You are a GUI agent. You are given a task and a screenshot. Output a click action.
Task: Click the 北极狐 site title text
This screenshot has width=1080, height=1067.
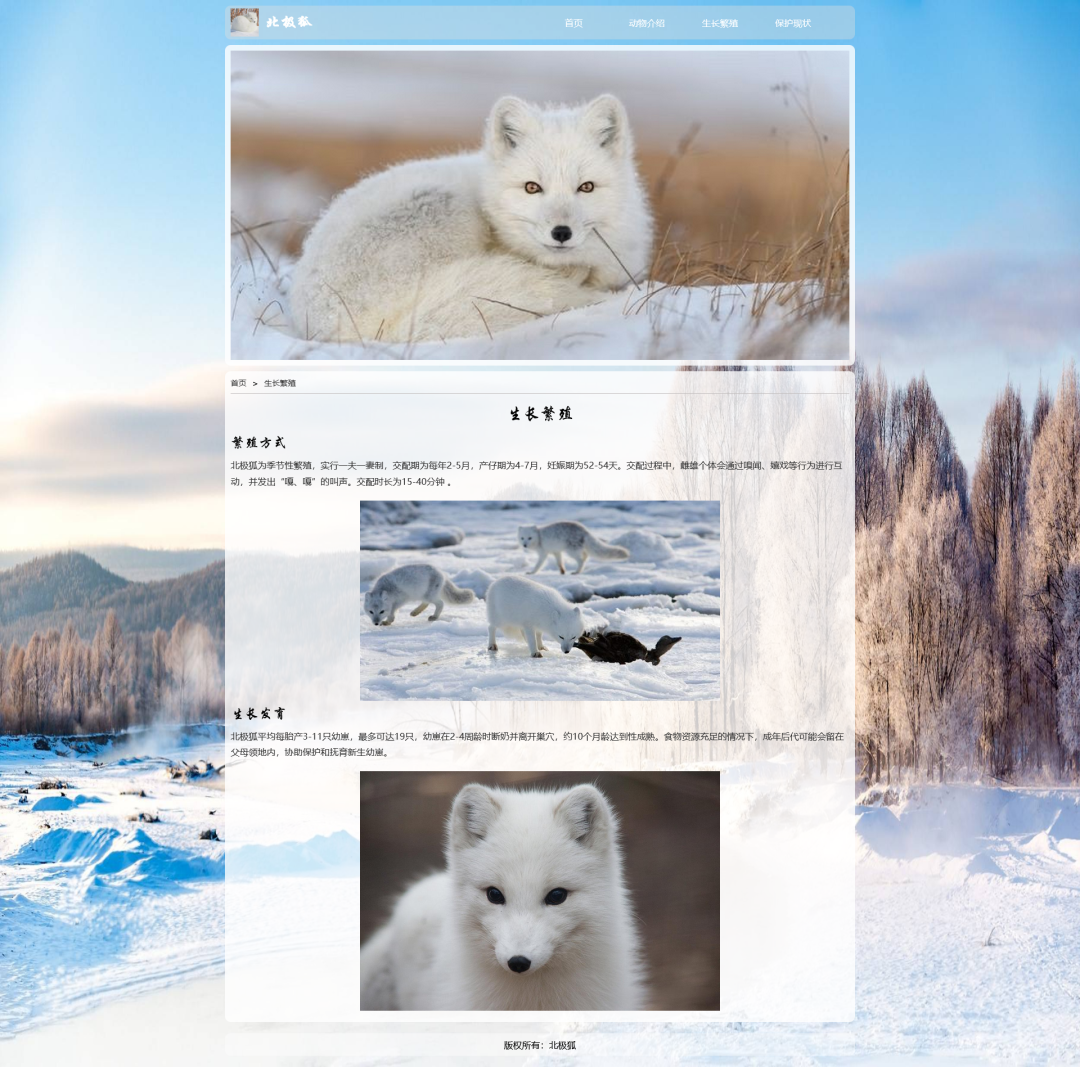click(289, 22)
